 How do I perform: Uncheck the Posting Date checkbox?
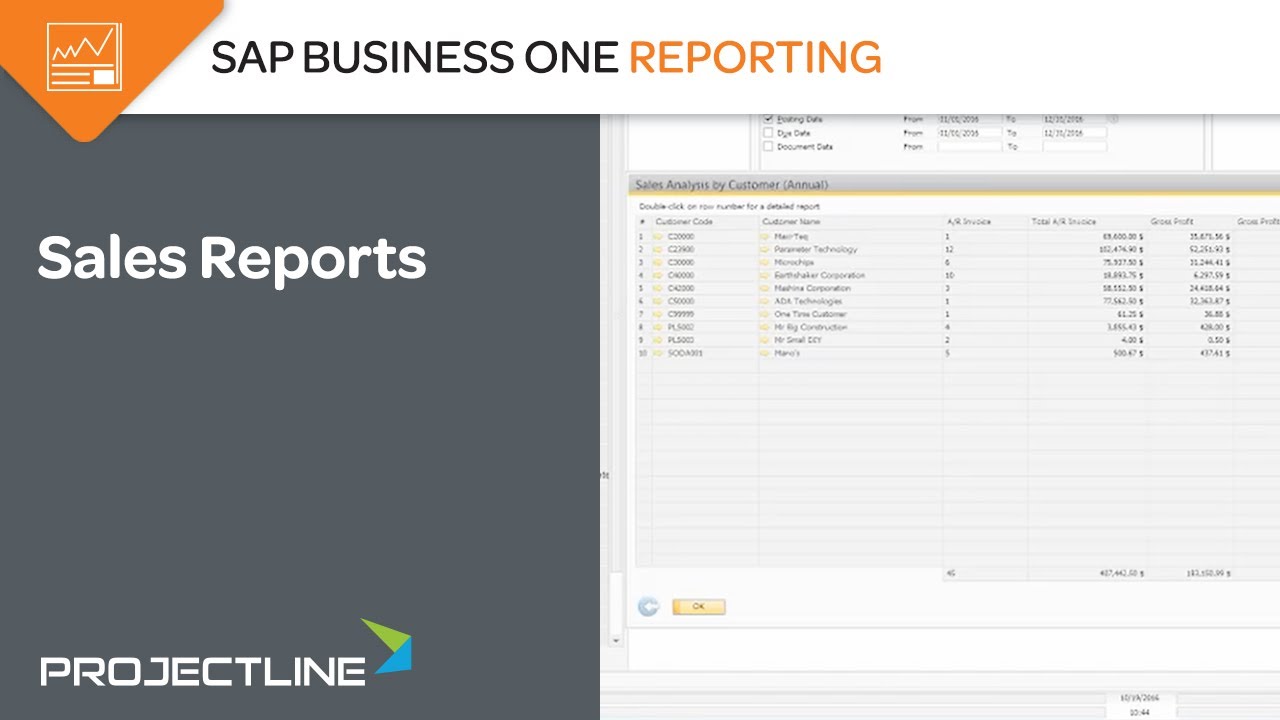[x=768, y=119]
